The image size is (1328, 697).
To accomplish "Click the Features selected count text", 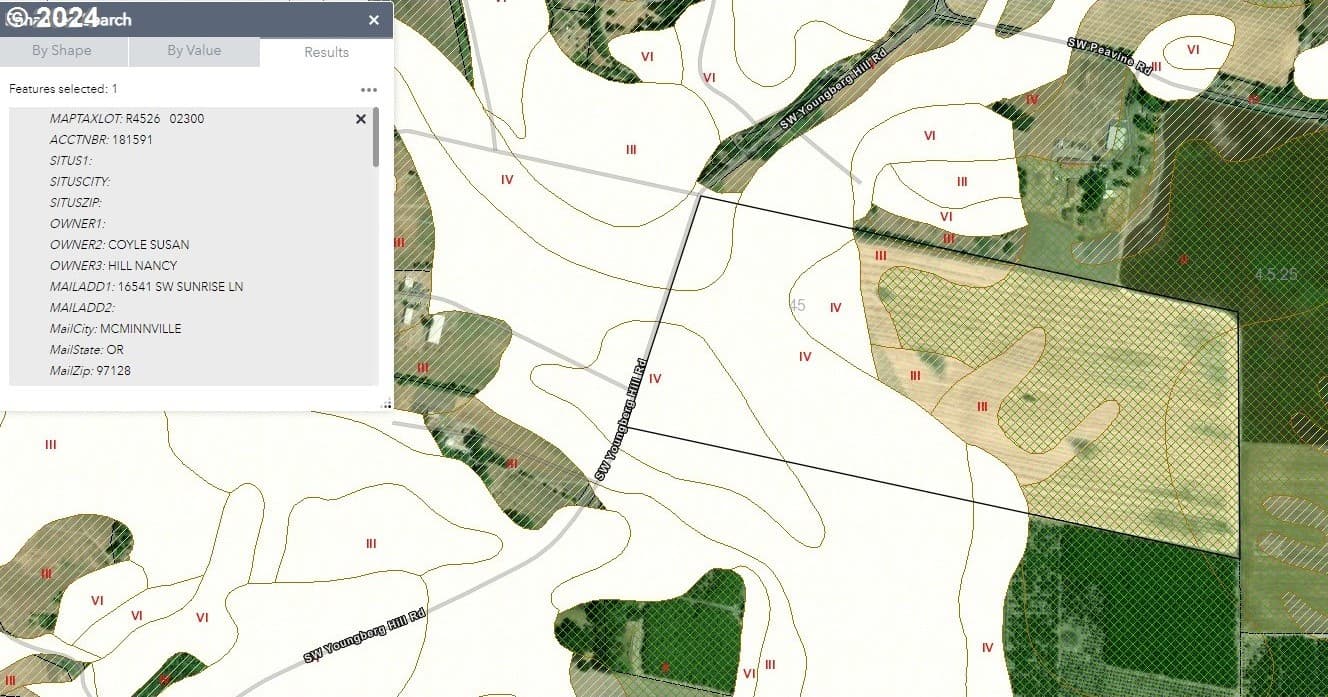I will 63,89.
